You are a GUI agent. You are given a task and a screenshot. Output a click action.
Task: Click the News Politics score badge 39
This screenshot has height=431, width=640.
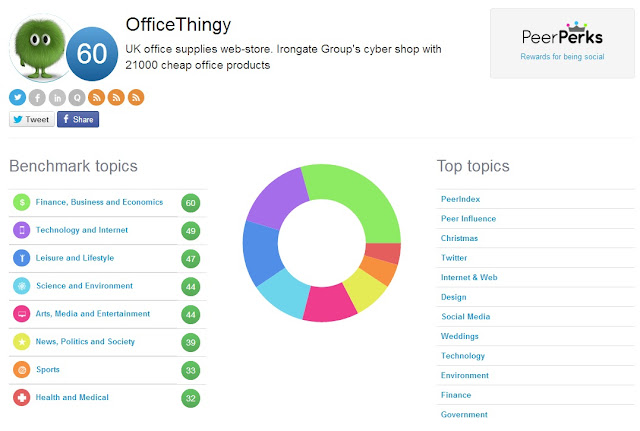191,342
